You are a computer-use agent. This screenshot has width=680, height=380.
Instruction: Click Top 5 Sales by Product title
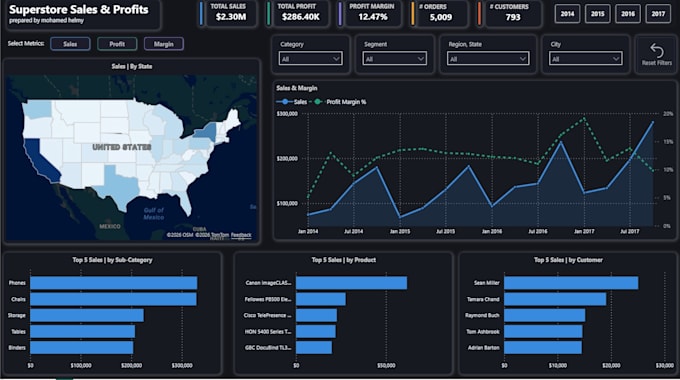pos(343,260)
